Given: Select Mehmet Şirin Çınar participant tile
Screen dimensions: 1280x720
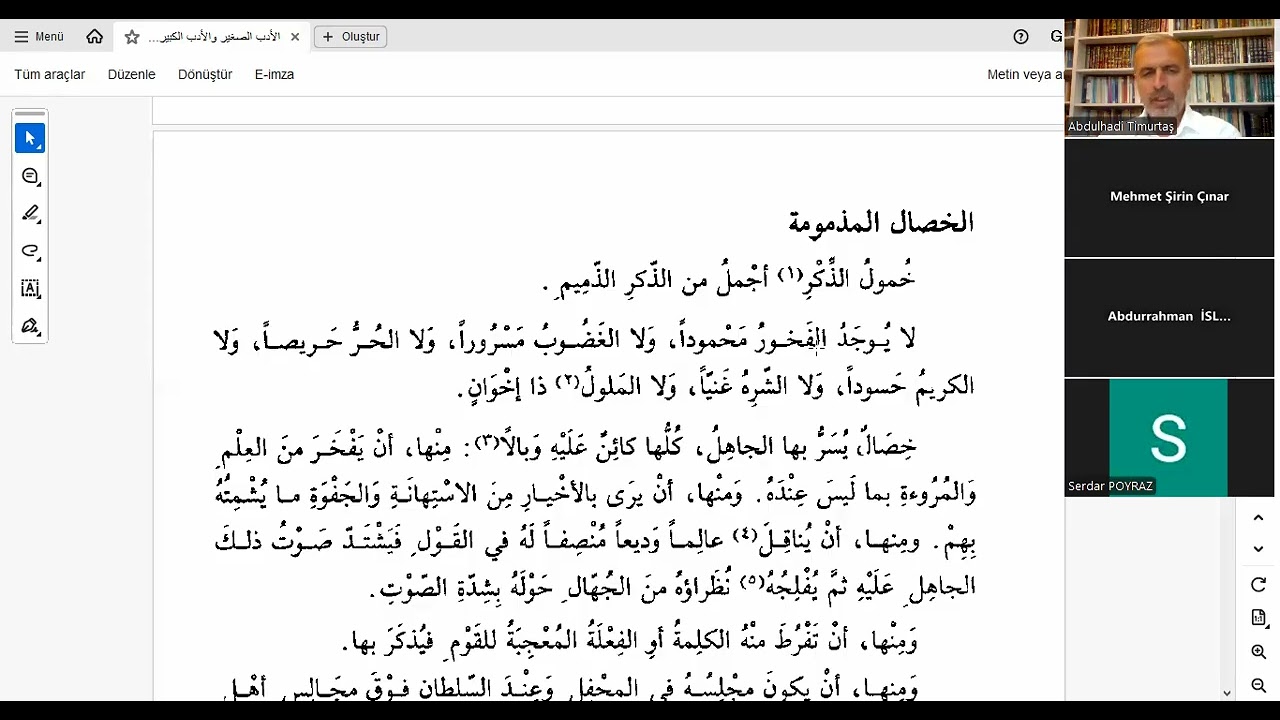Looking at the screenshot, I should click(1169, 197).
